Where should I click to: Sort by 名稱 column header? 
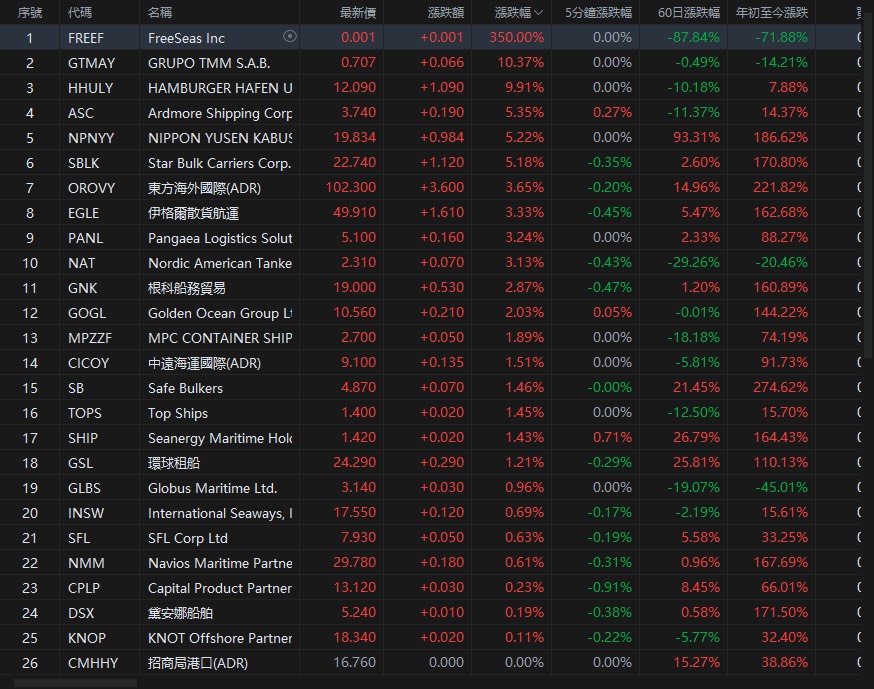coord(160,13)
